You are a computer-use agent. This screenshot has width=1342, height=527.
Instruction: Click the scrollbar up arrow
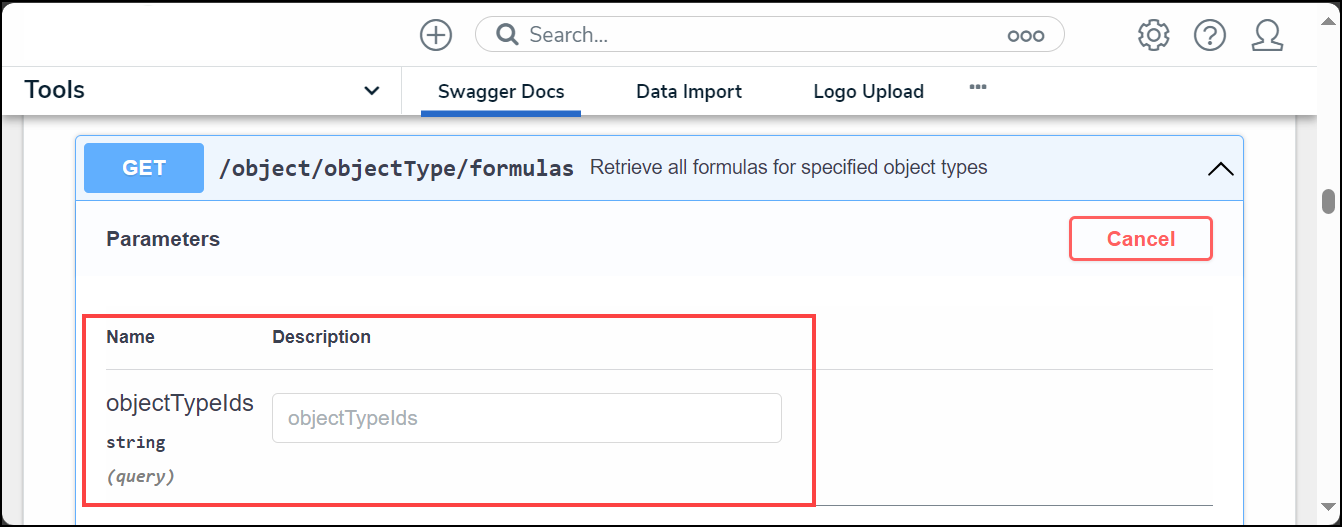point(1328,124)
